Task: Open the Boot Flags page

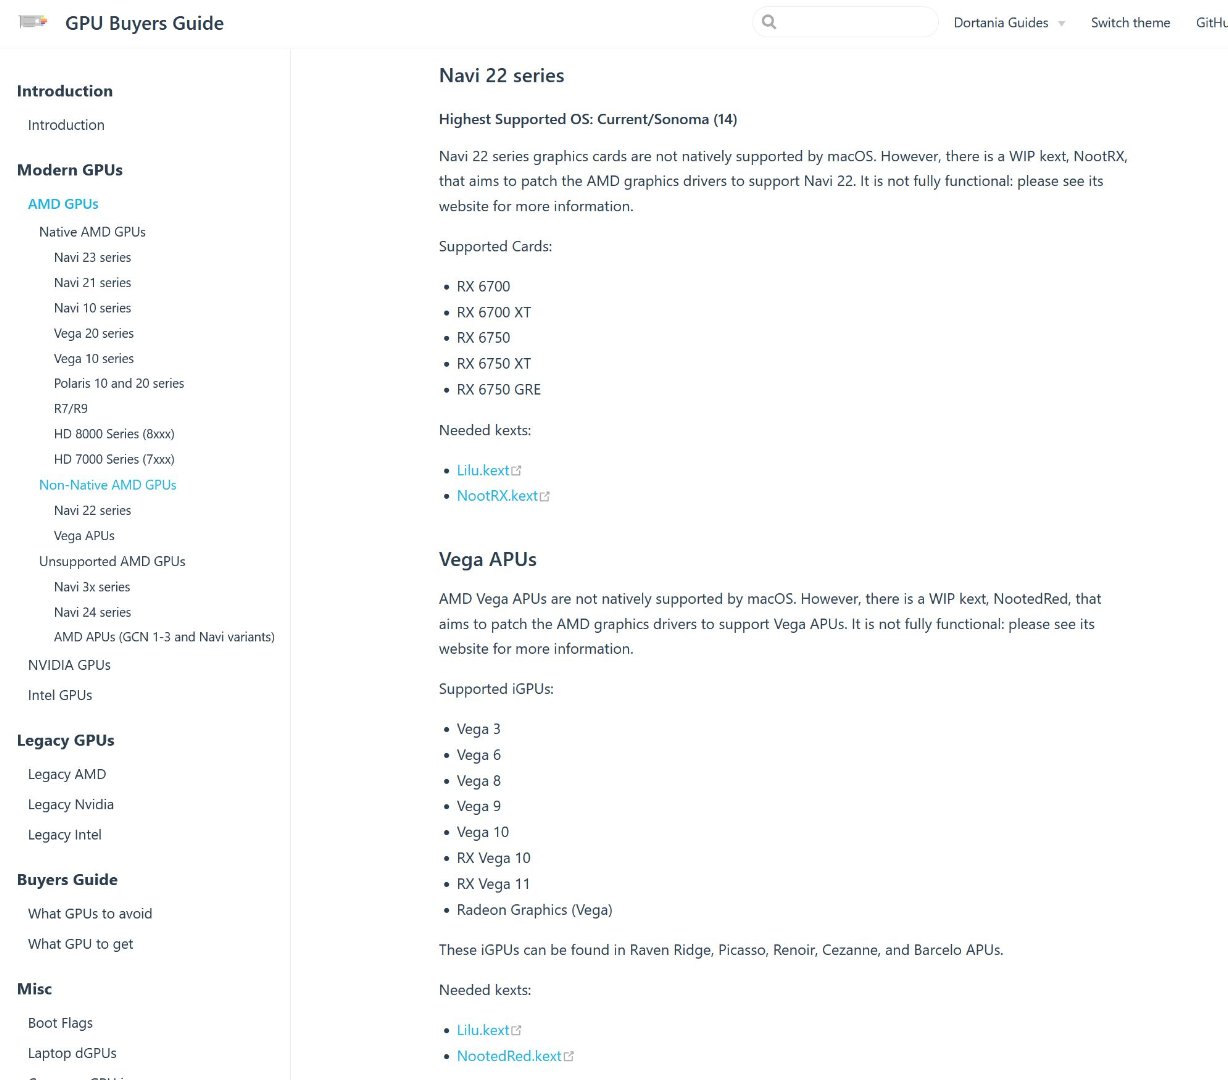Action: 60,1023
